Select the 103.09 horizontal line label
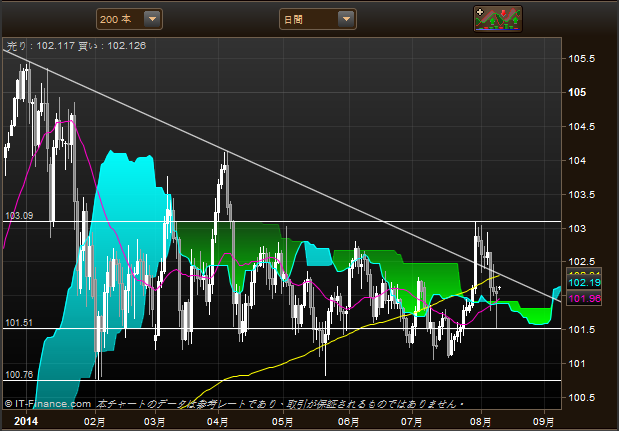The height and width of the screenshot is (431, 619). tap(19, 216)
